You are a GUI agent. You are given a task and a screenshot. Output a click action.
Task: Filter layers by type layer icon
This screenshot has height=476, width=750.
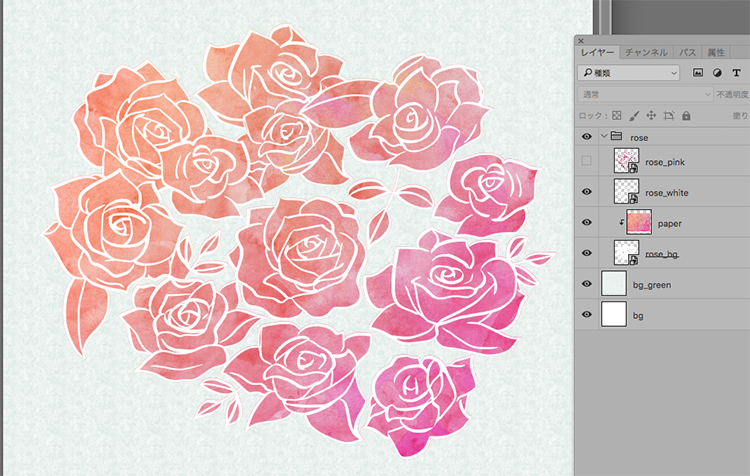tap(736, 73)
